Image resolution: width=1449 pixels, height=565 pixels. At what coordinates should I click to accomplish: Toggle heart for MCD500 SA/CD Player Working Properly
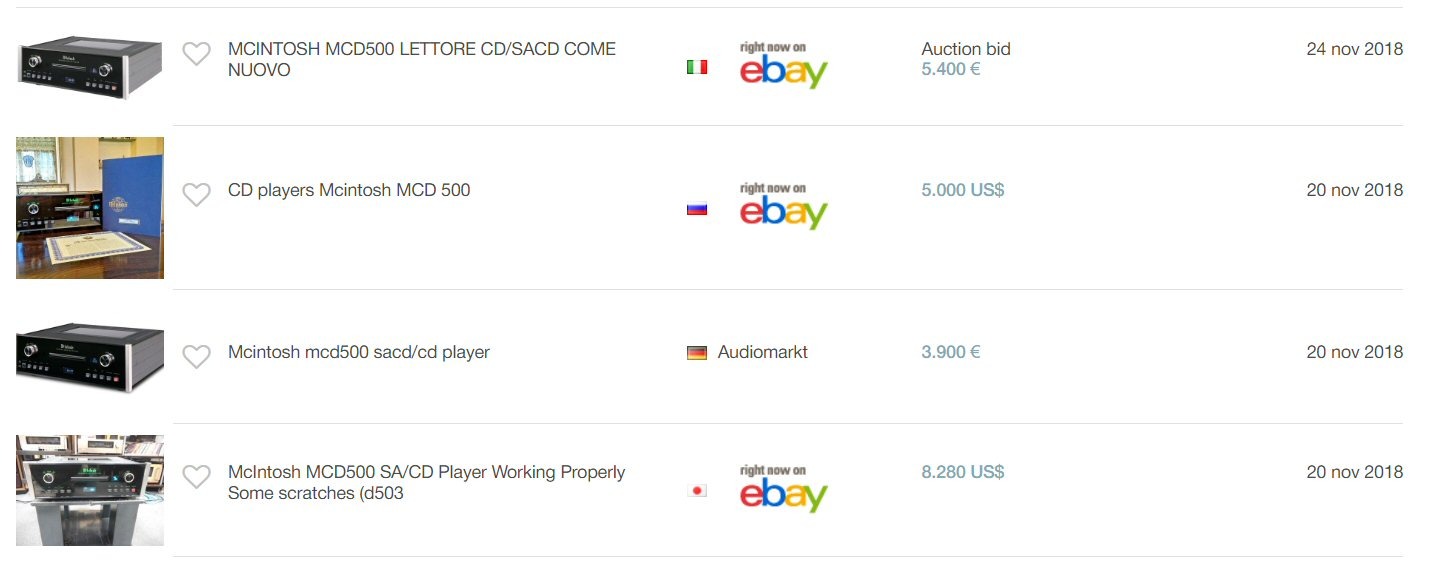(x=197, y=477)
